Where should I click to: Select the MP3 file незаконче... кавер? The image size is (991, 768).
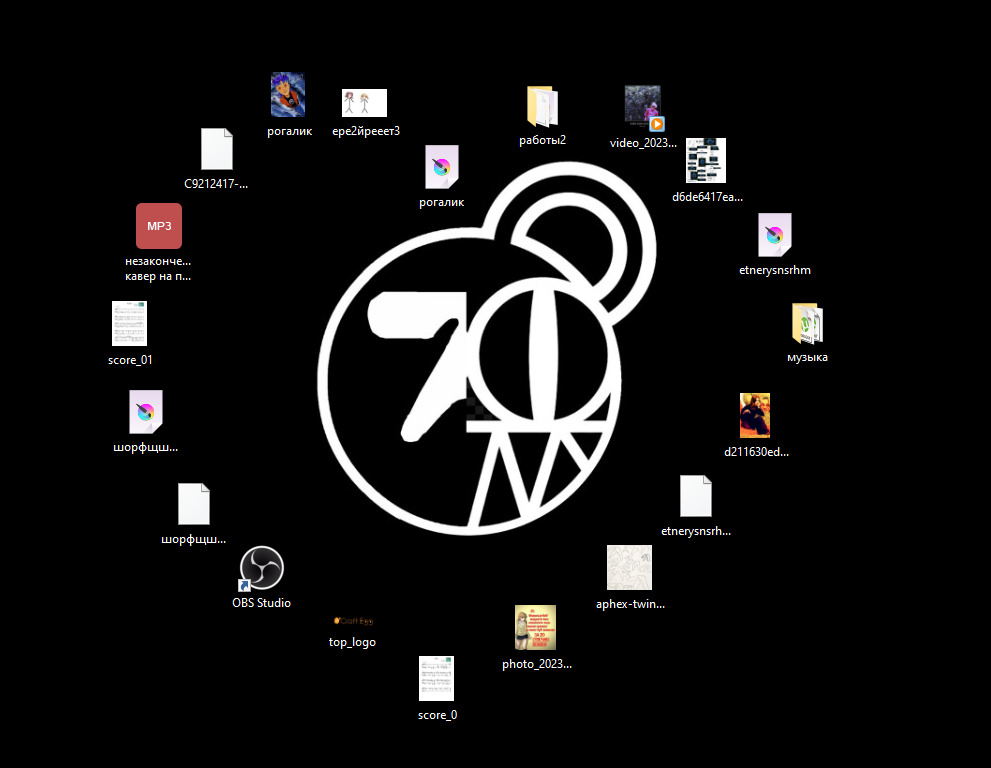(159, 226)
